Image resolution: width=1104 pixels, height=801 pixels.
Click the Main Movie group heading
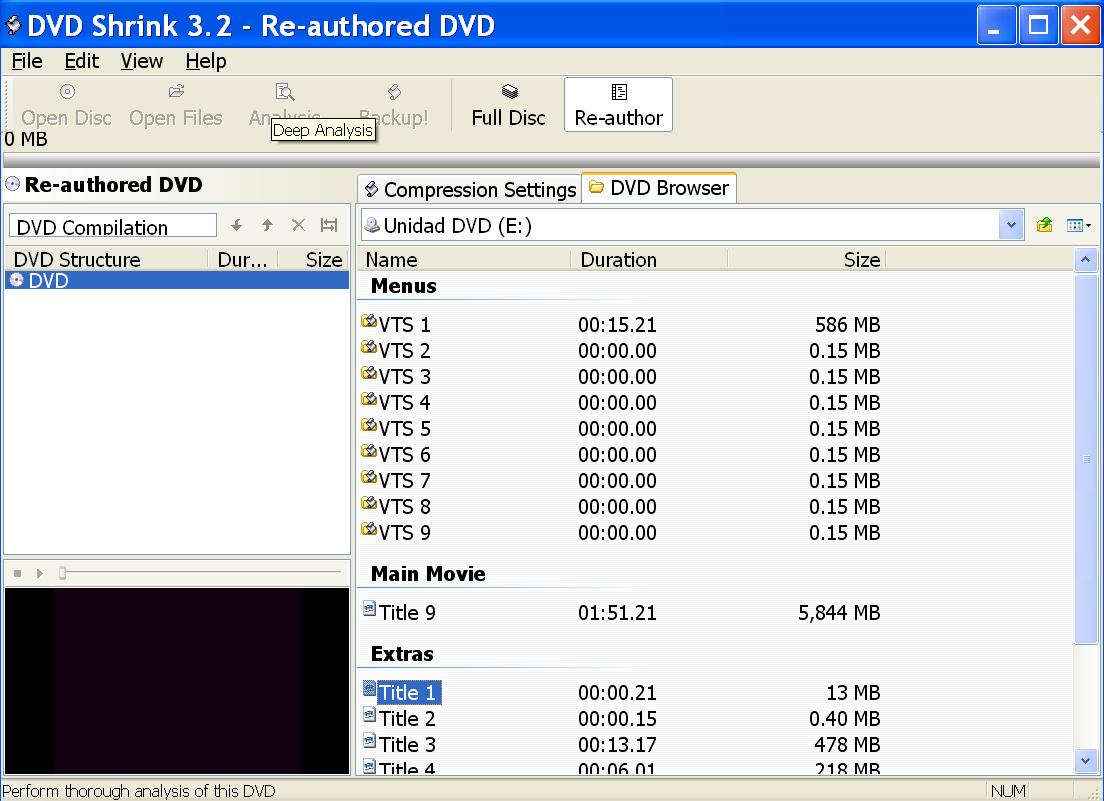pyautogui.click(x=428, y=574)
